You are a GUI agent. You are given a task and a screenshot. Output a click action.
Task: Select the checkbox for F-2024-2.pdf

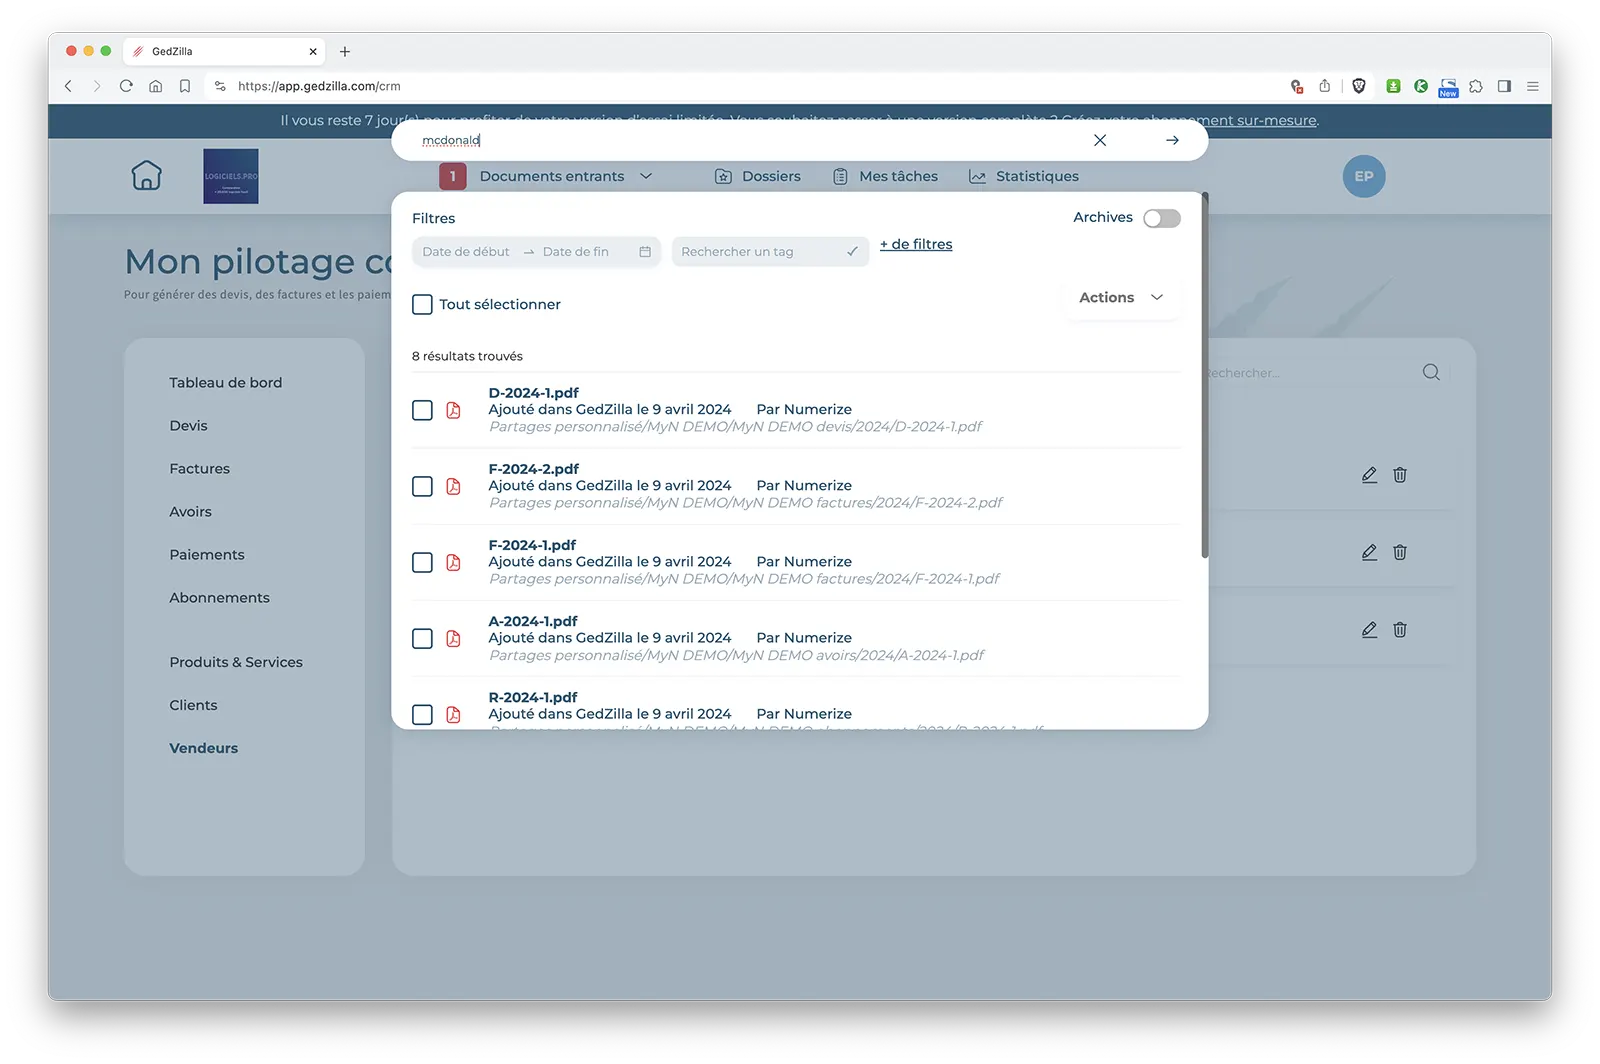click(x=422, y=486)
